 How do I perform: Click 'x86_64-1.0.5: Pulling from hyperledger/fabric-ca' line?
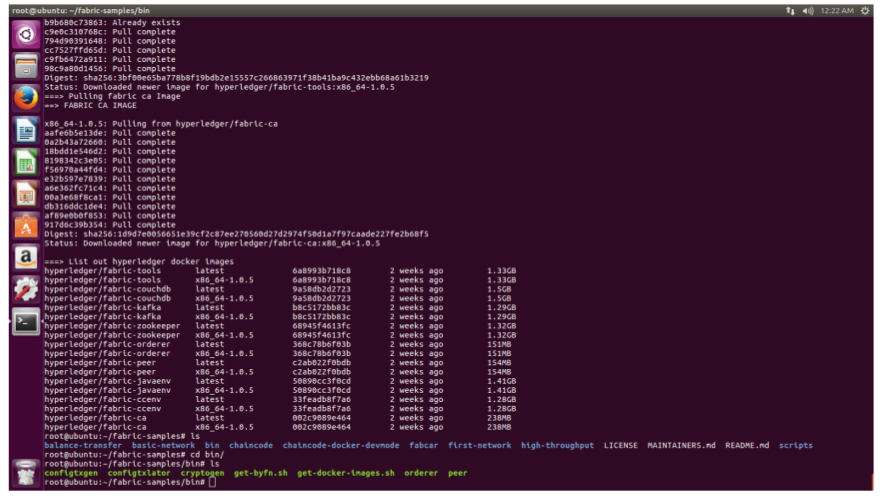click(x=161, y=124)
